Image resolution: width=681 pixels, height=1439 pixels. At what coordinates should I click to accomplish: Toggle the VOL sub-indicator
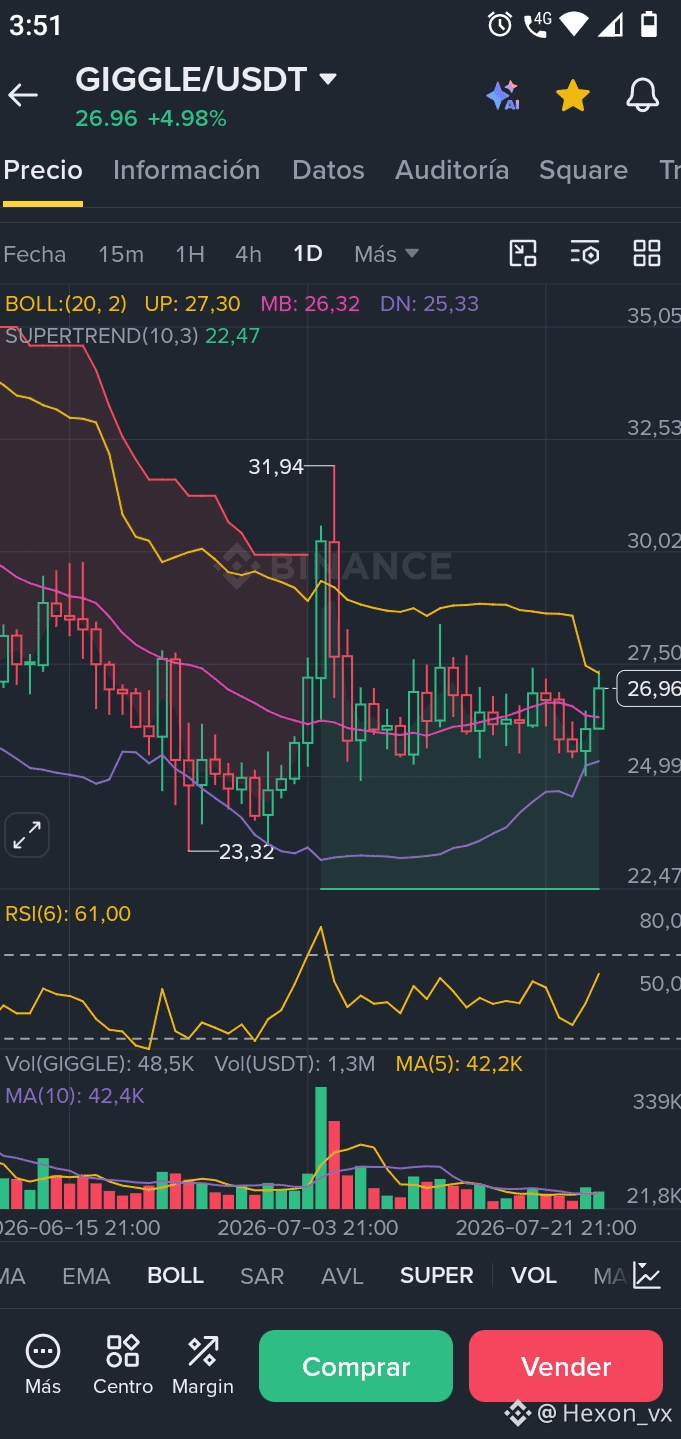pos(534,1275)
